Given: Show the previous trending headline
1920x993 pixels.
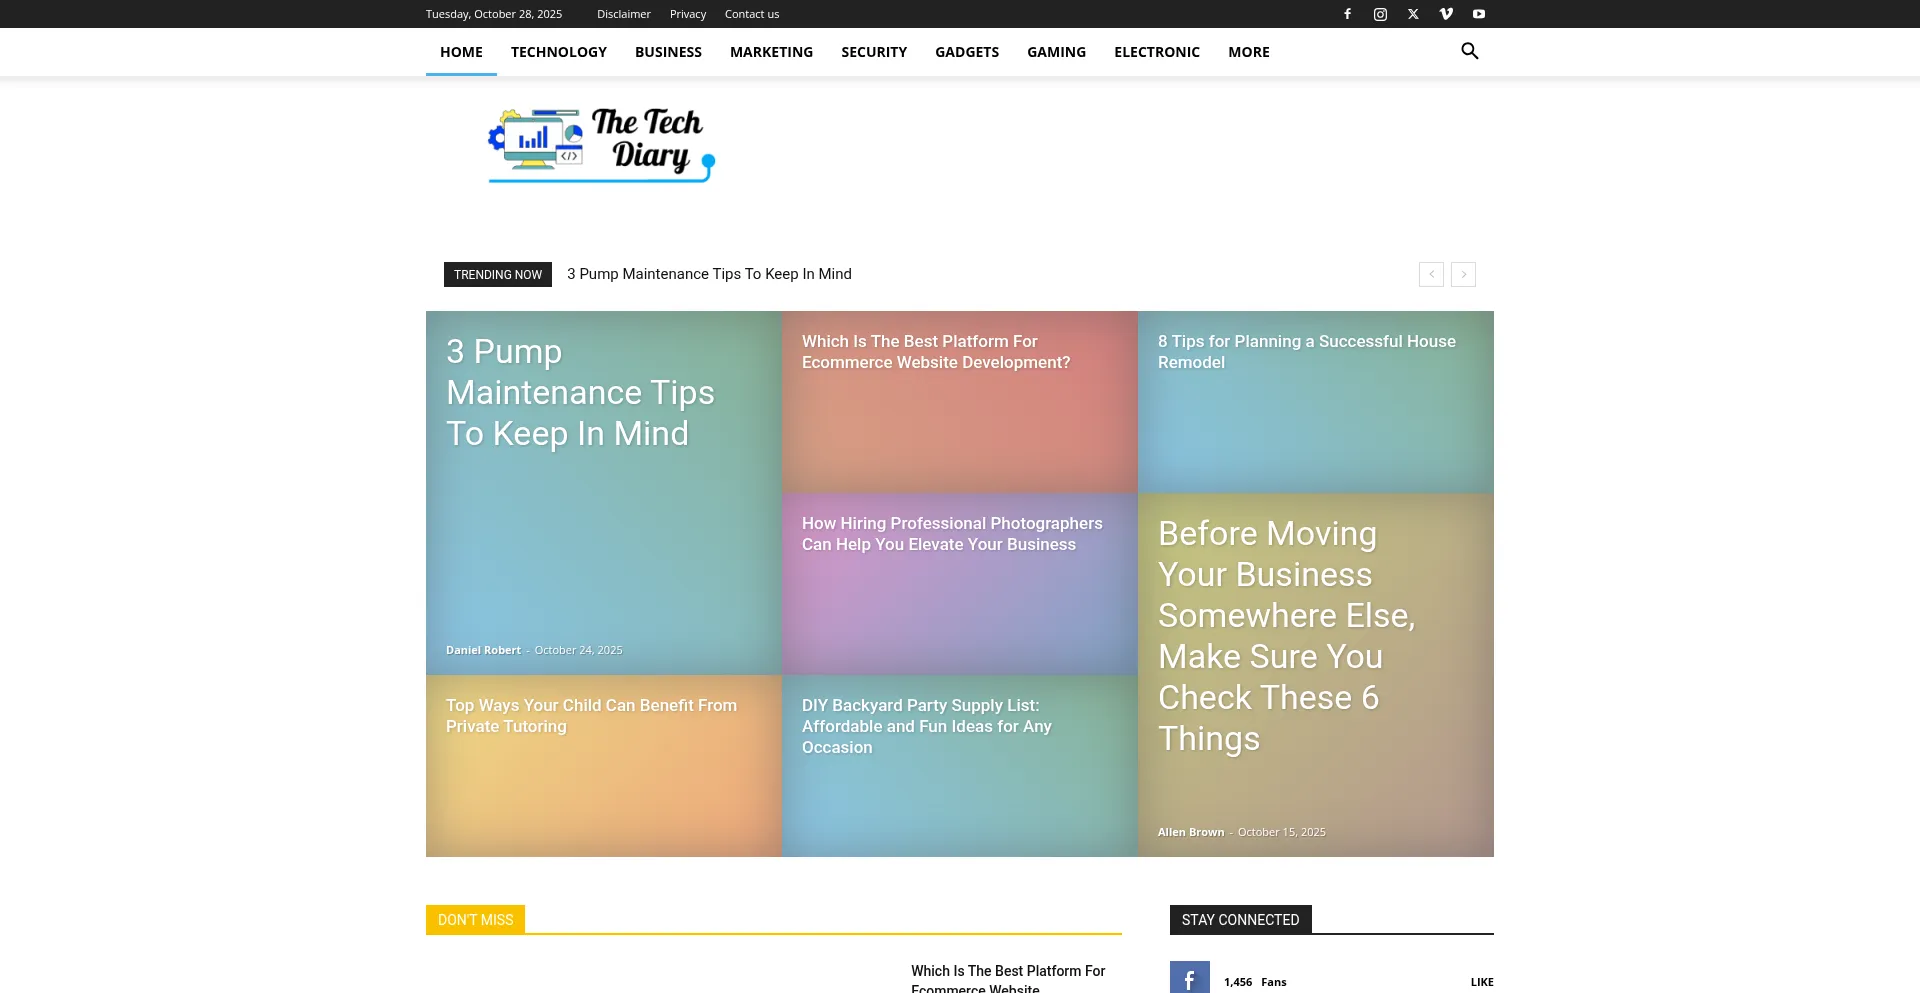Looking at the screenshot, I should click(x=1431, y=274).
